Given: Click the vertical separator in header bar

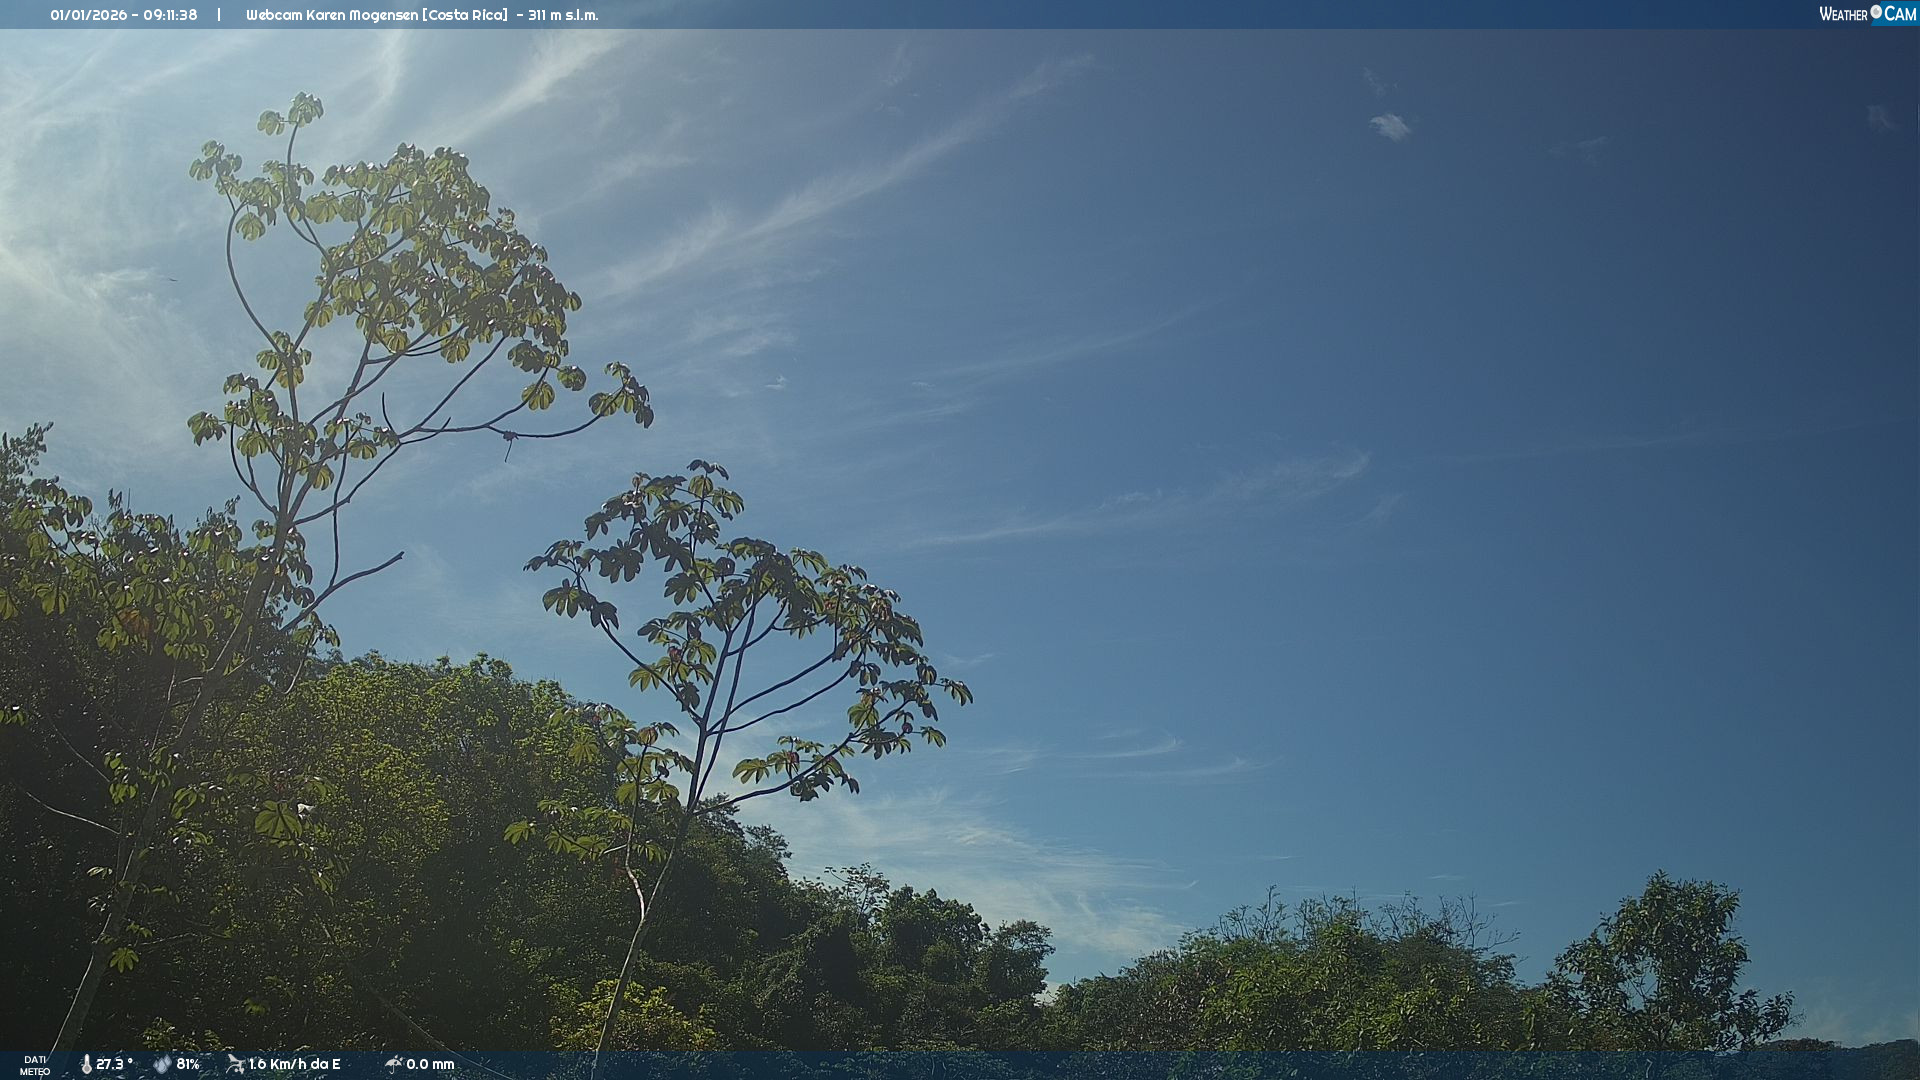Looking at the screenshot, I should point(219,15).
